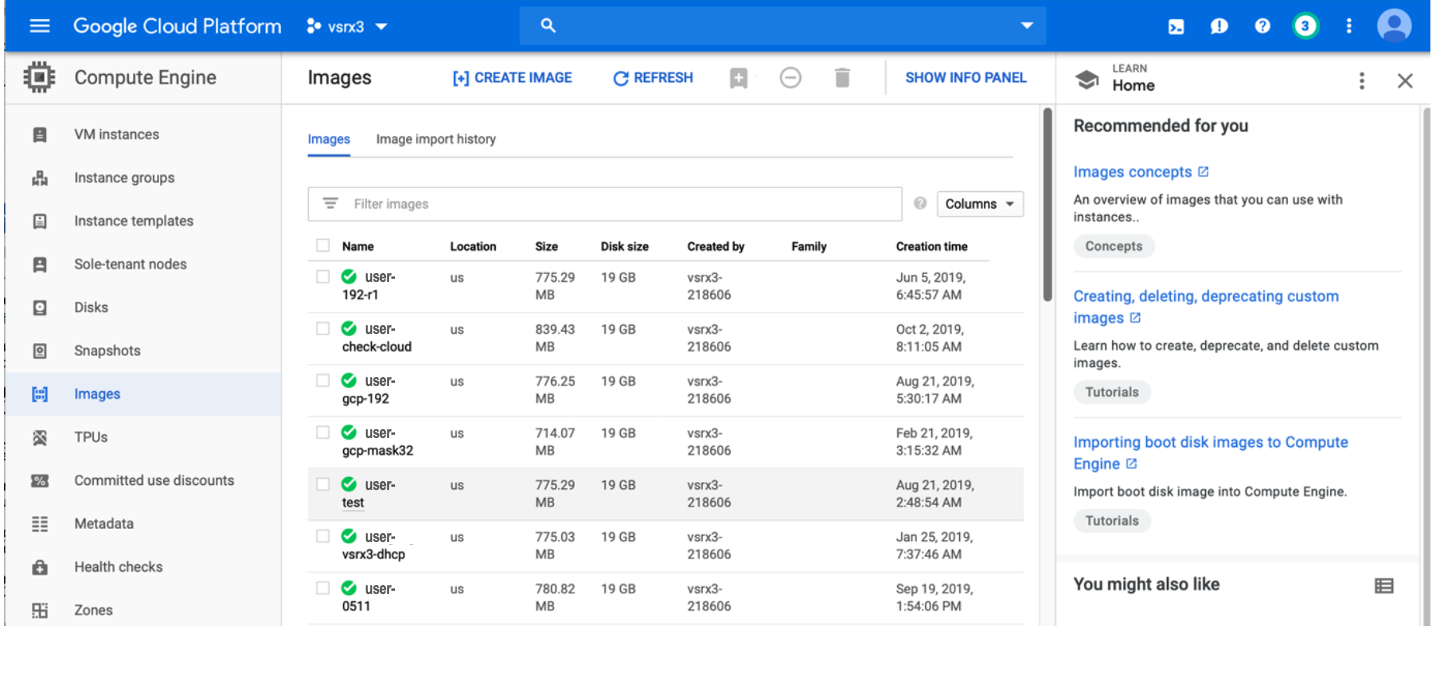This screenshot has width=1434, height=684.
Task: Open Snapshots in the sidebar
Action: click(107, 351)
